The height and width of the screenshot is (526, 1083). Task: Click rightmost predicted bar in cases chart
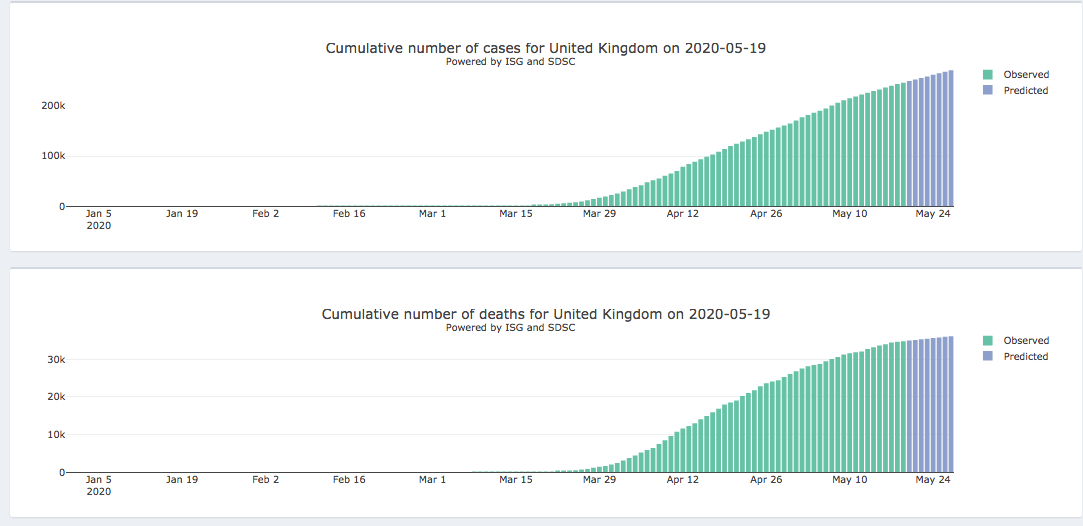pyautogui.click(x=951, y=140)
